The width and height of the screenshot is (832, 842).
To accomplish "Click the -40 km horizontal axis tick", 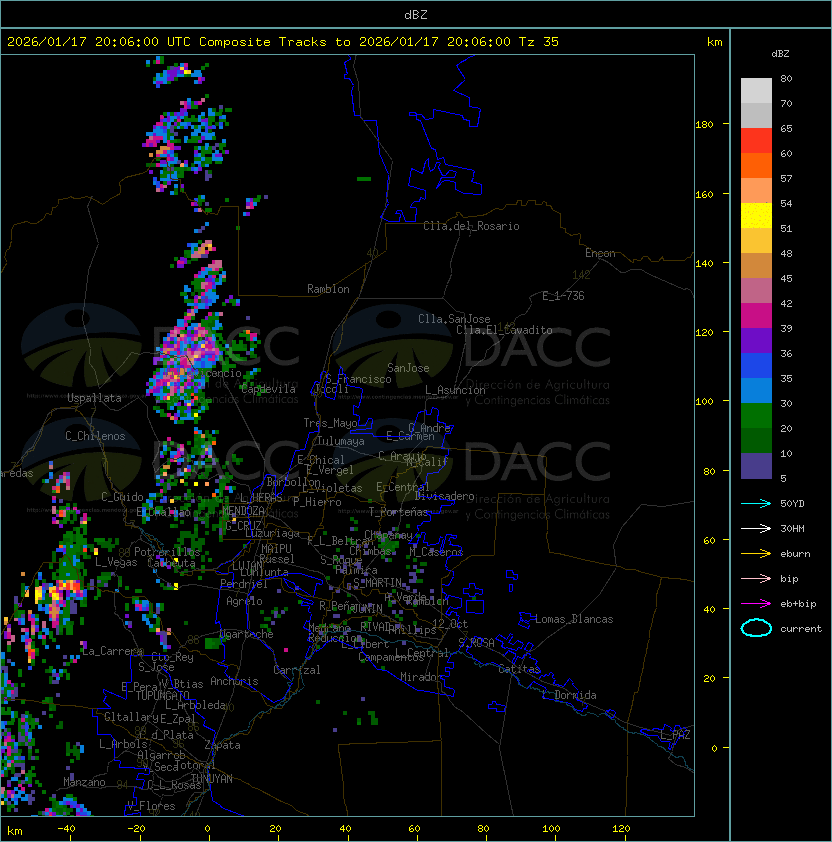I will click(x=66, y=829).
